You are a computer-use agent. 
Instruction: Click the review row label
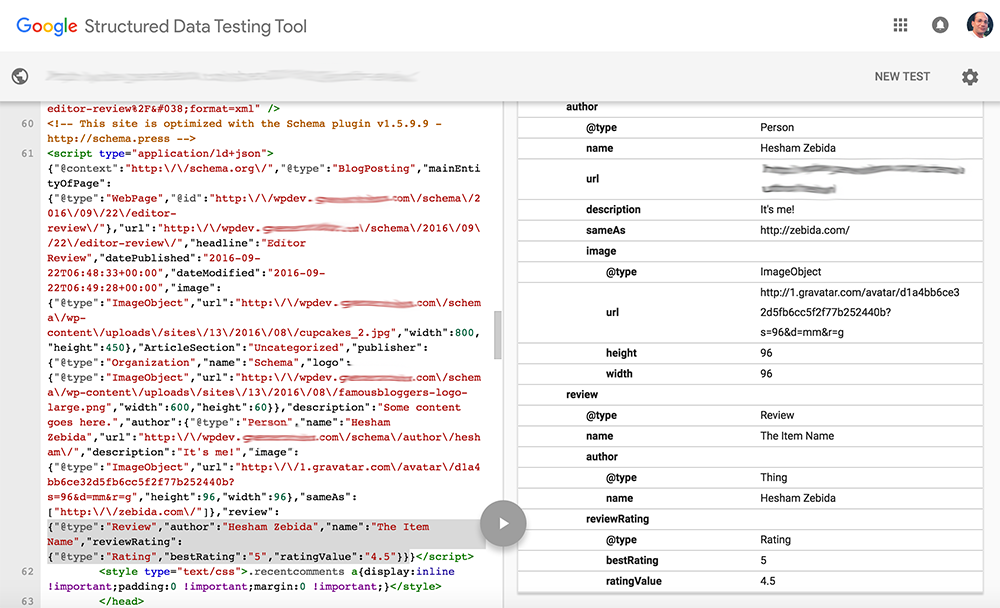[582, 394]
